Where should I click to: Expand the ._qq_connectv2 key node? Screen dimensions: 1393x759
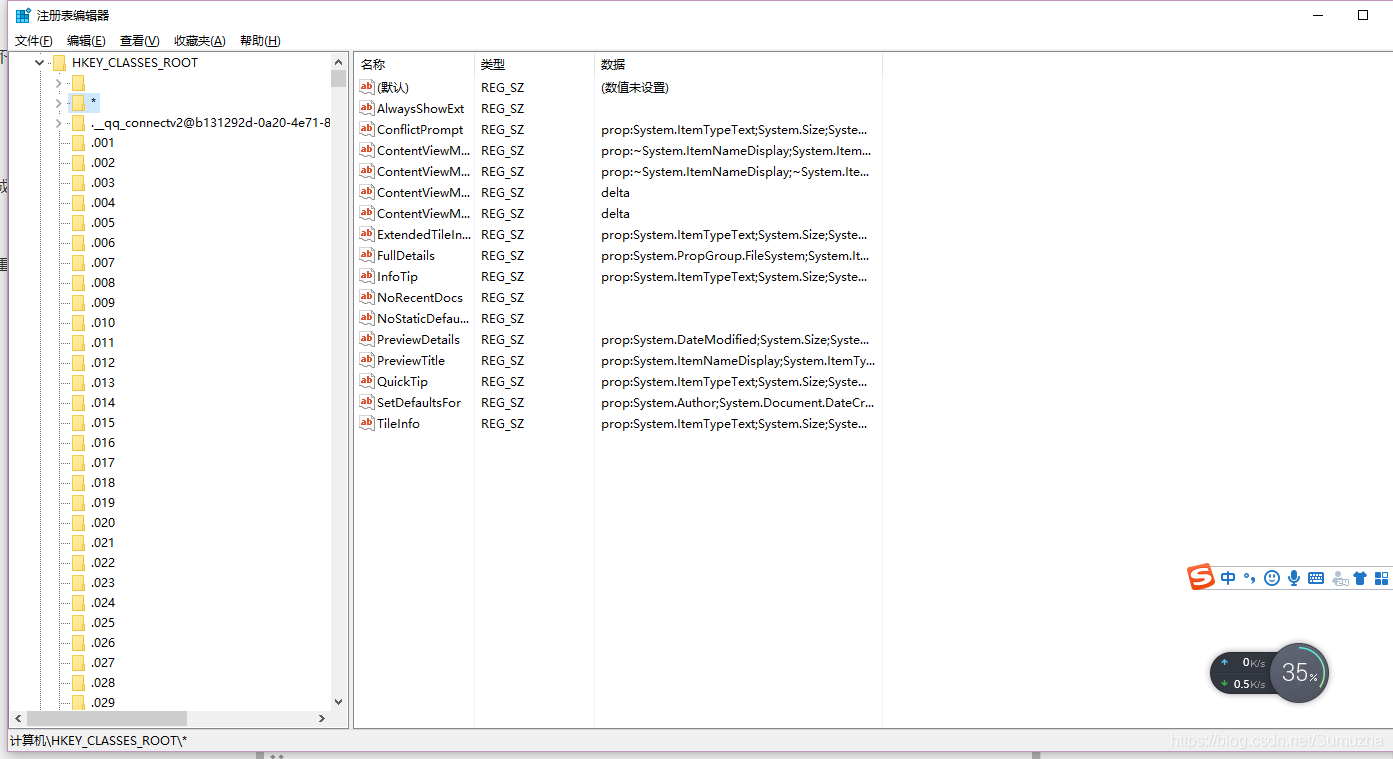coord(59,122)
